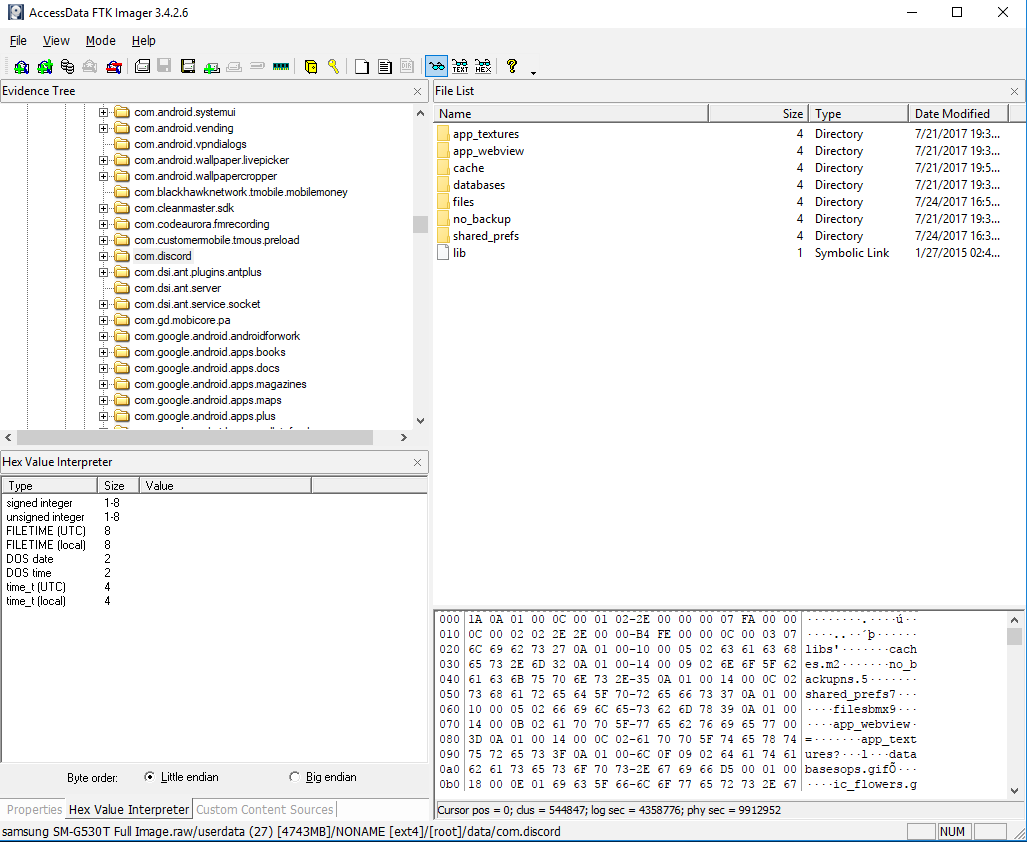This screenshot has width=1027, height=842.
Task: Click the Add Evidence Item toolbar icon
Action: pyautogui.click(x=22, y=66)
